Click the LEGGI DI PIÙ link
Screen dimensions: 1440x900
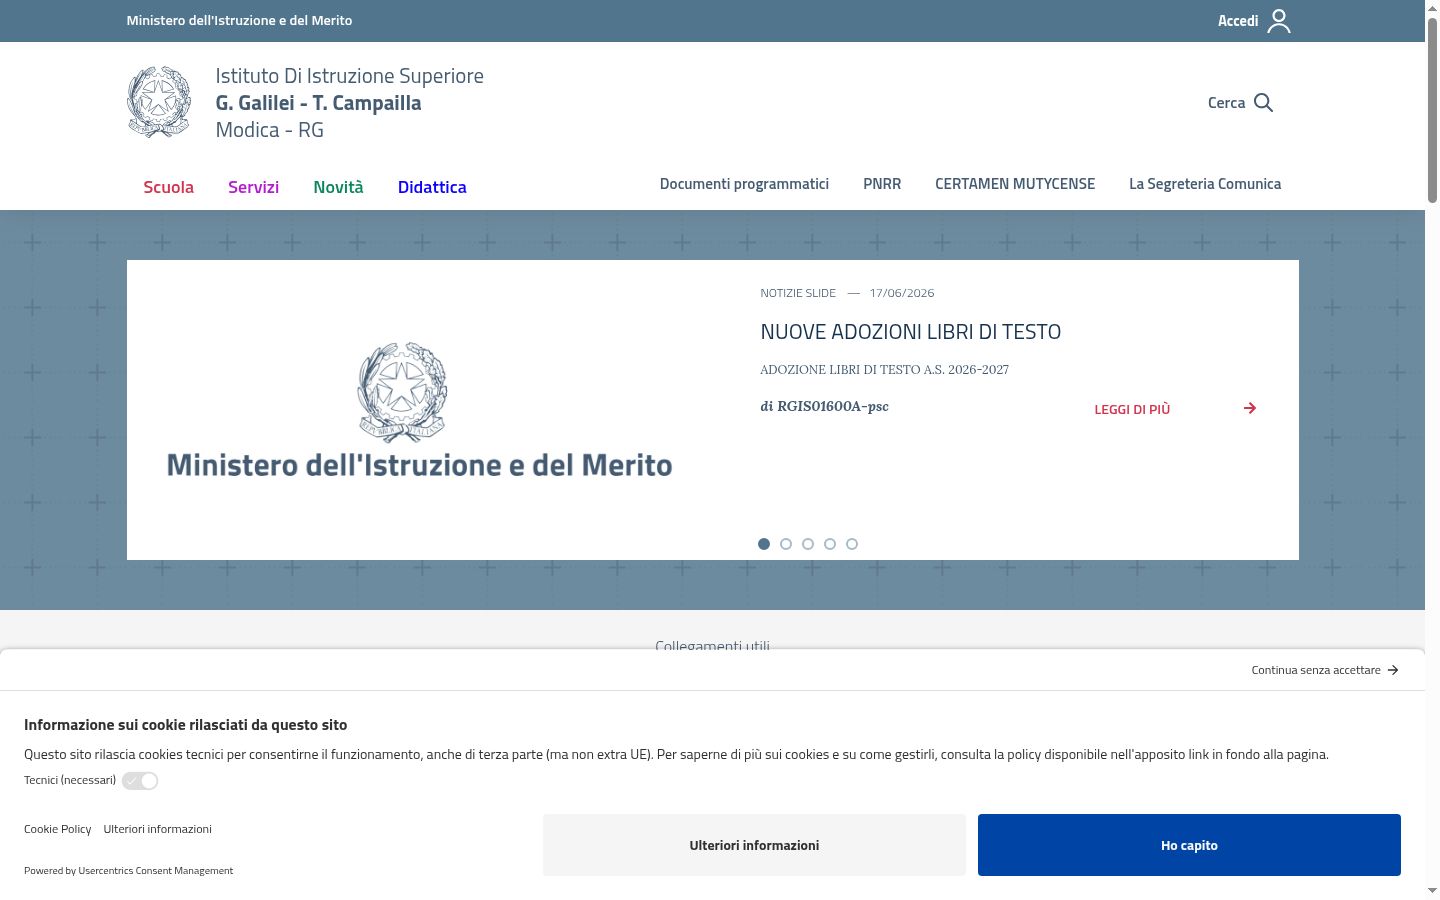1132,409
